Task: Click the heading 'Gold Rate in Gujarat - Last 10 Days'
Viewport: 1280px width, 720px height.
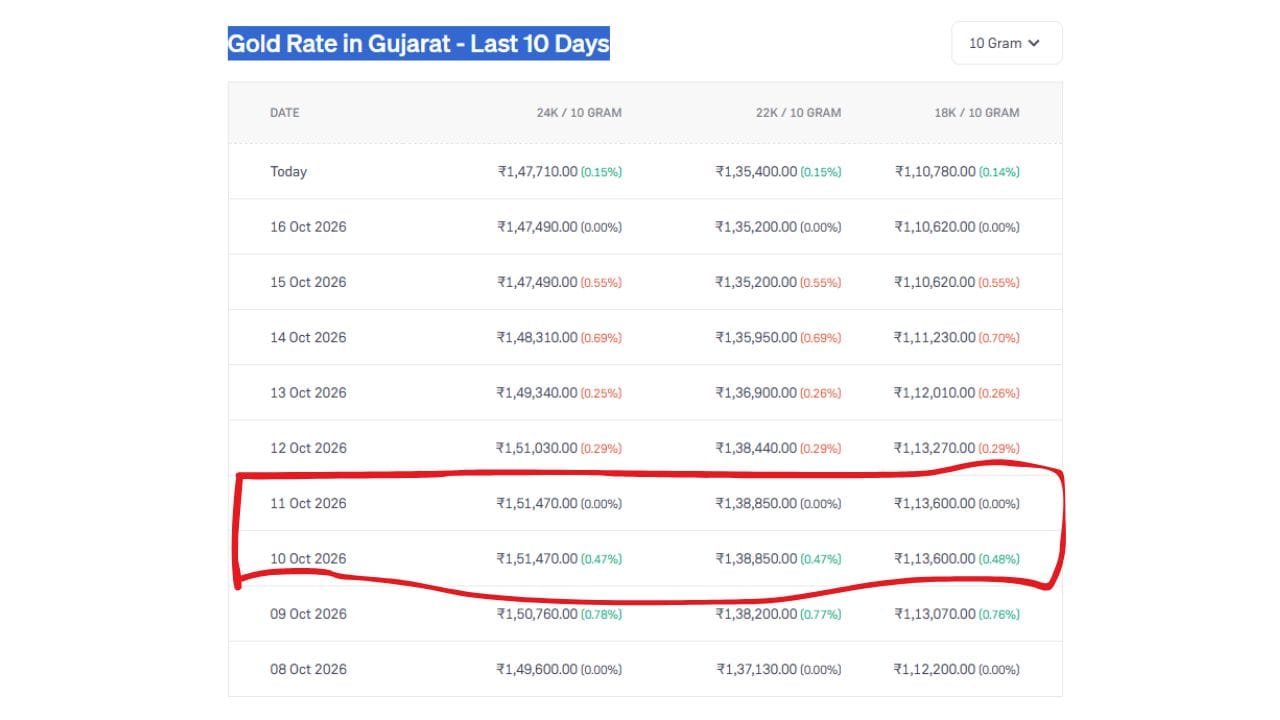Action: pos(419,44)
